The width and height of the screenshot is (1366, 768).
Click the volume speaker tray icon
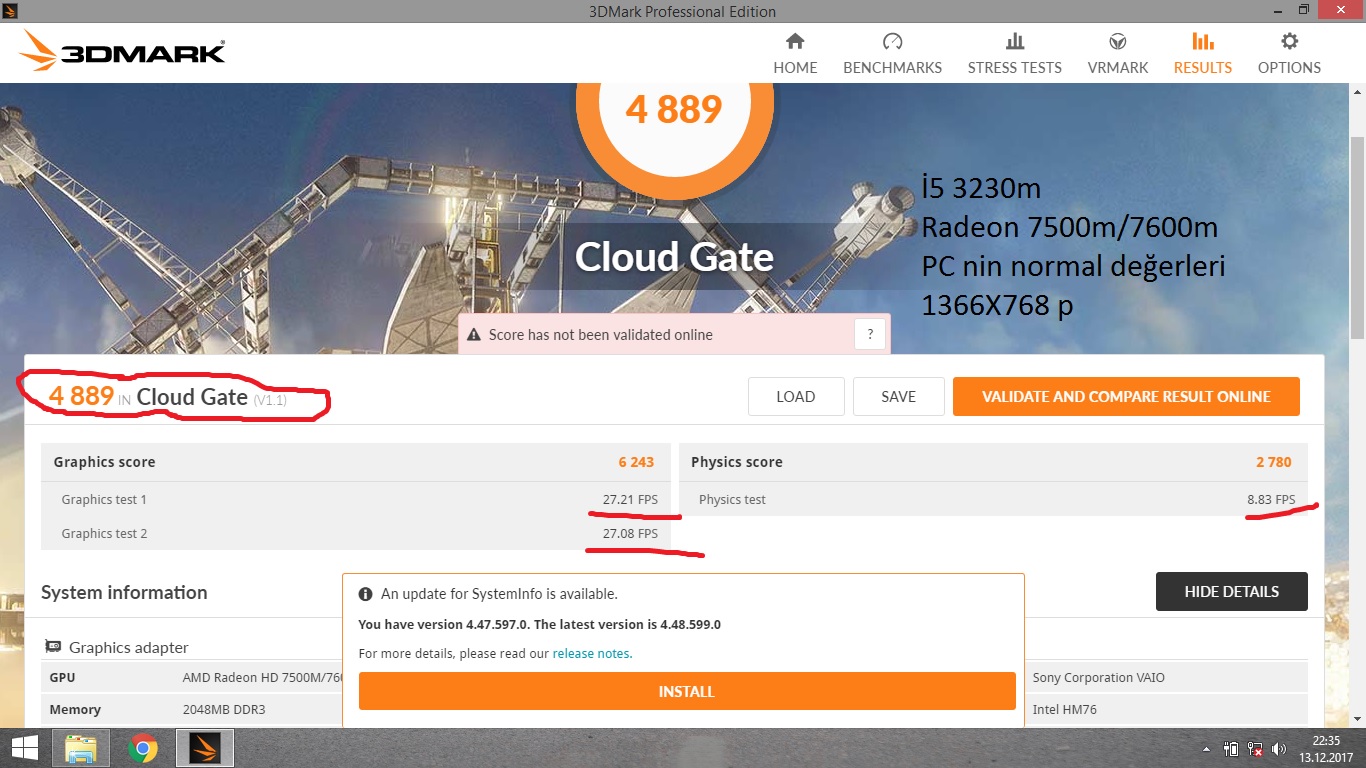tap(1279, 748)
